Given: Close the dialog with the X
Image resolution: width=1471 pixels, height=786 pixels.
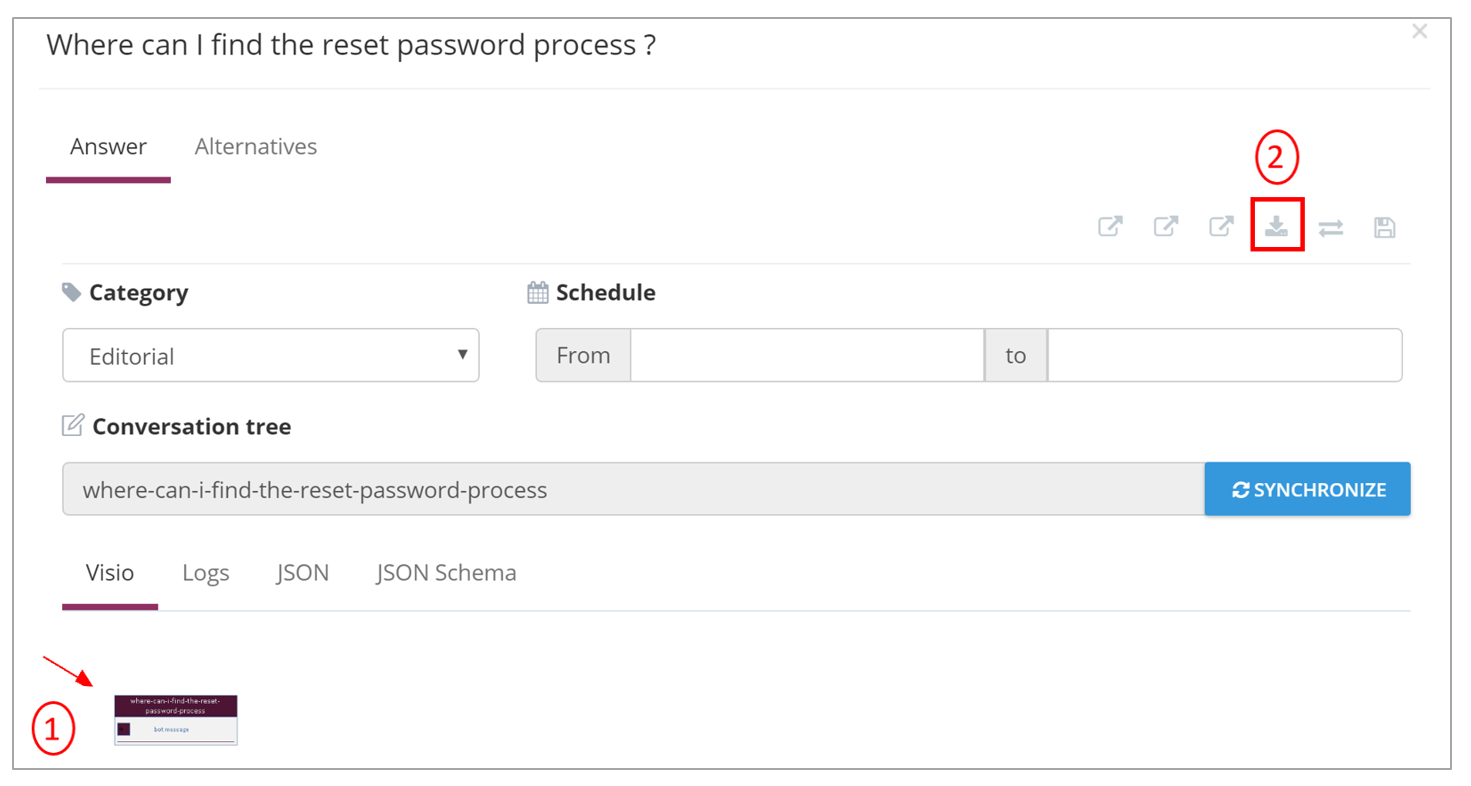Looking at the screenshot, I should (1419, 32).
